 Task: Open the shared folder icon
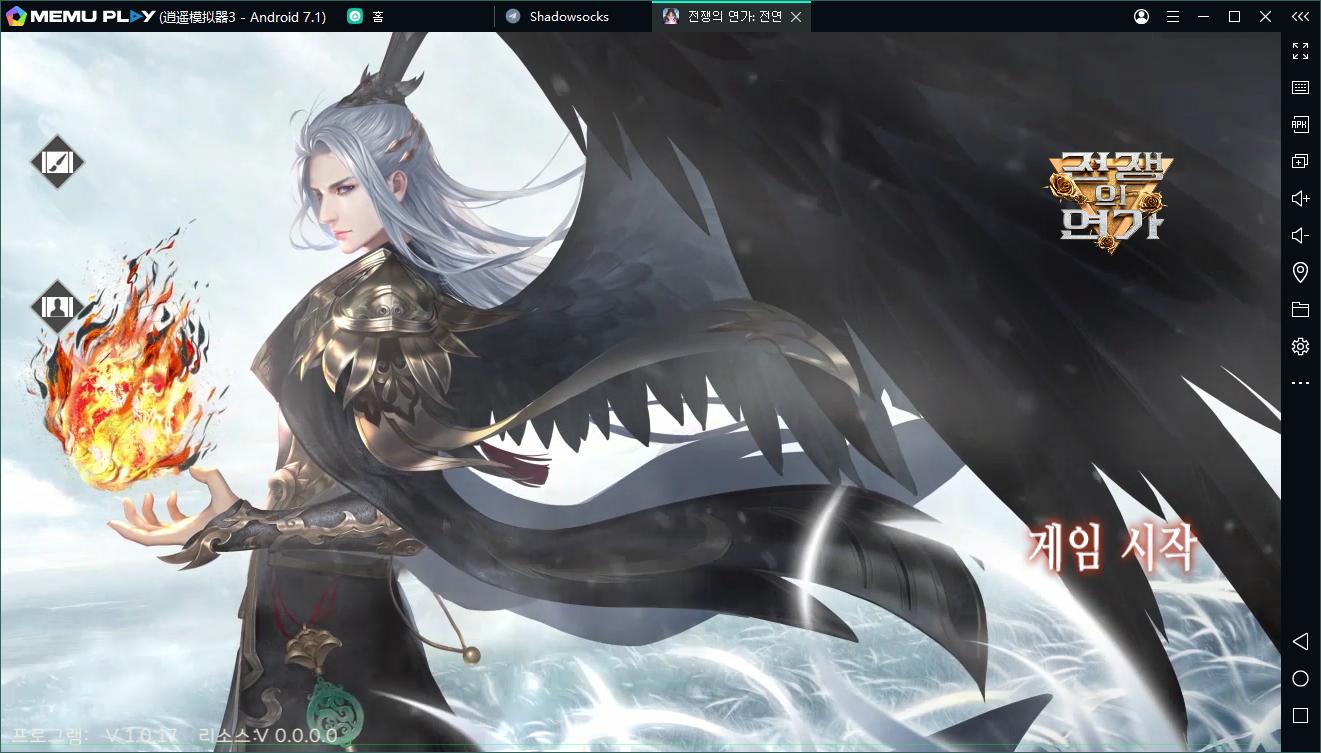click(x=1300, y=309)
